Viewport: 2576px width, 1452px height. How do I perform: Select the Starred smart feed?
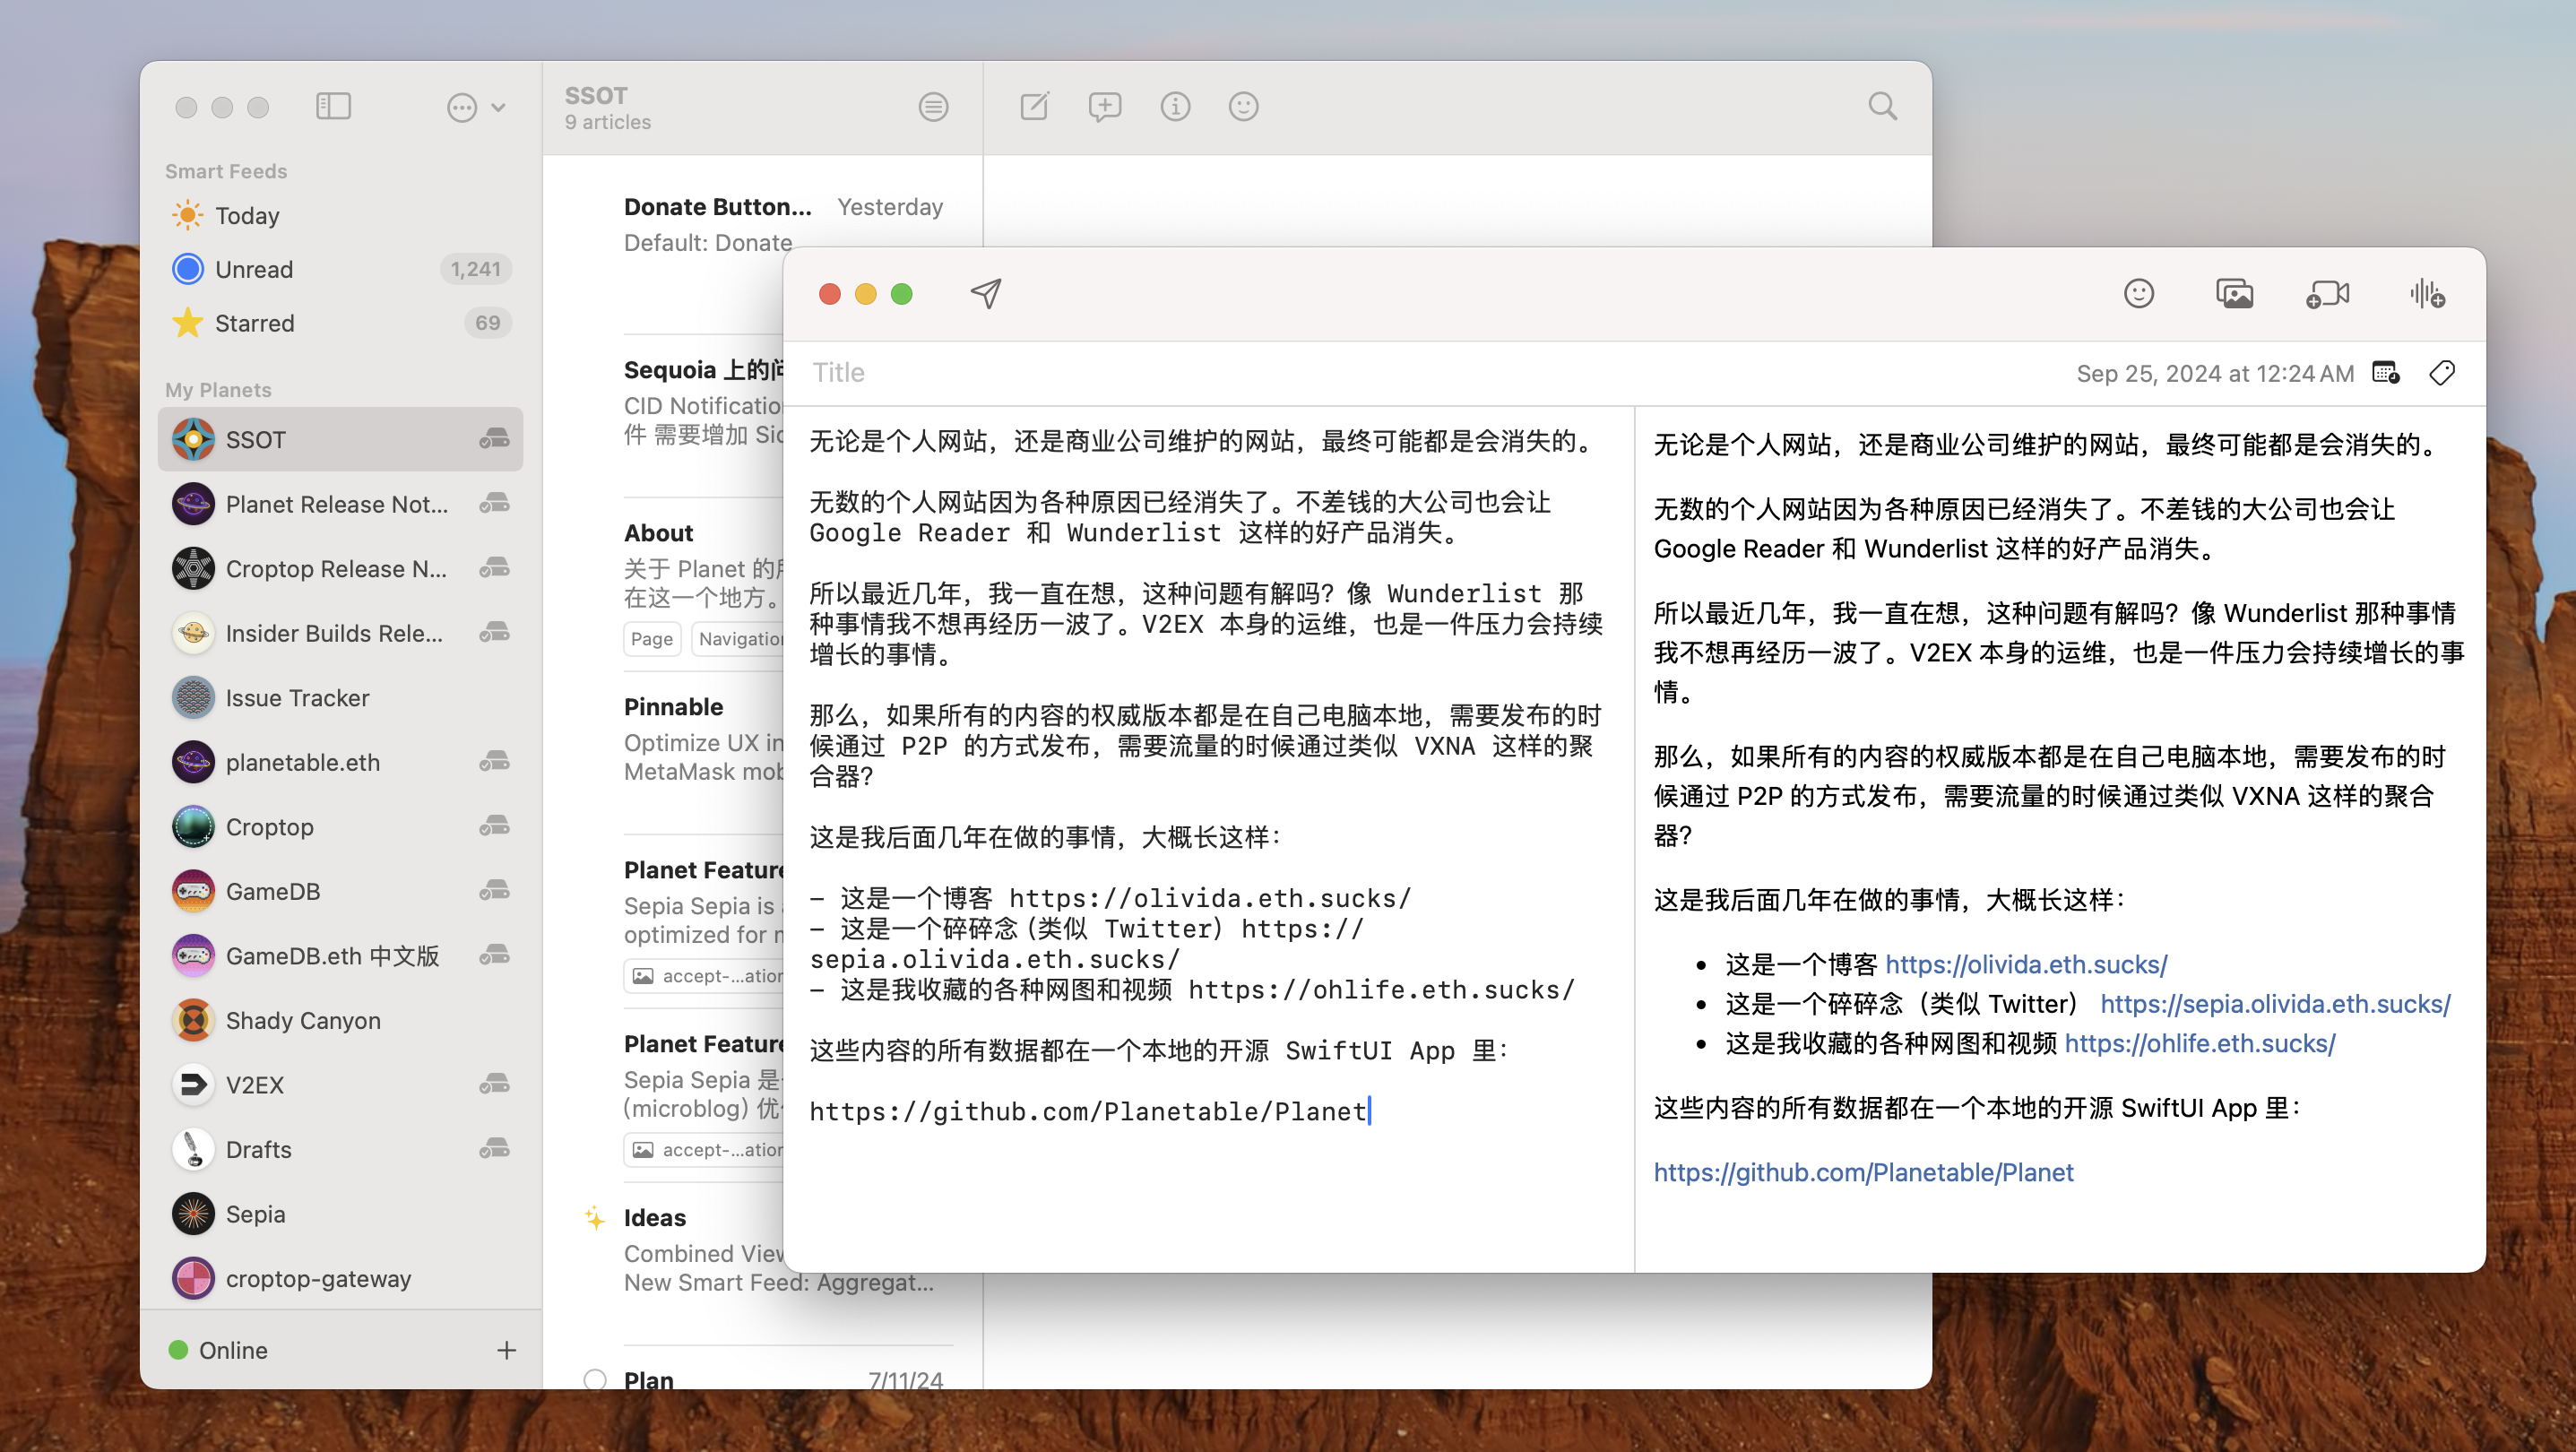254,323
